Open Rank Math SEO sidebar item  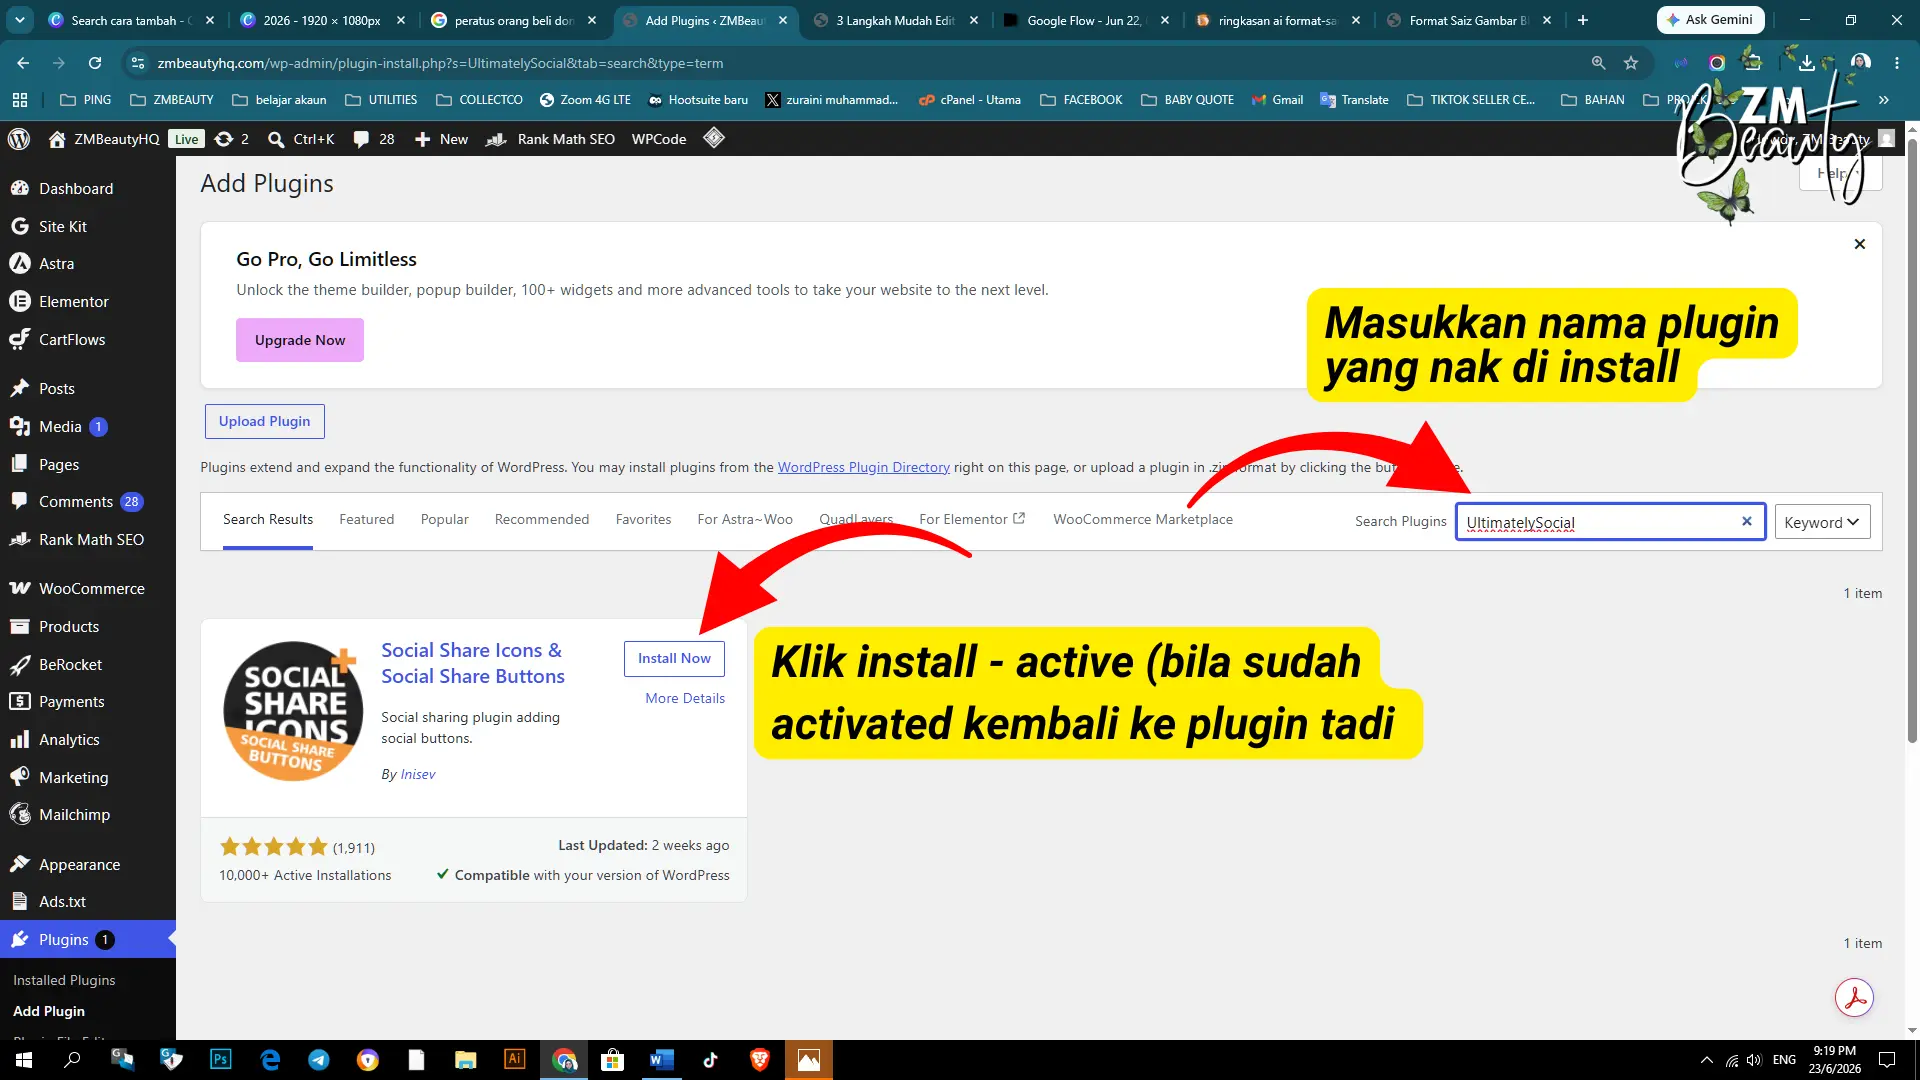pyautogui.click(x=91, y=539)
